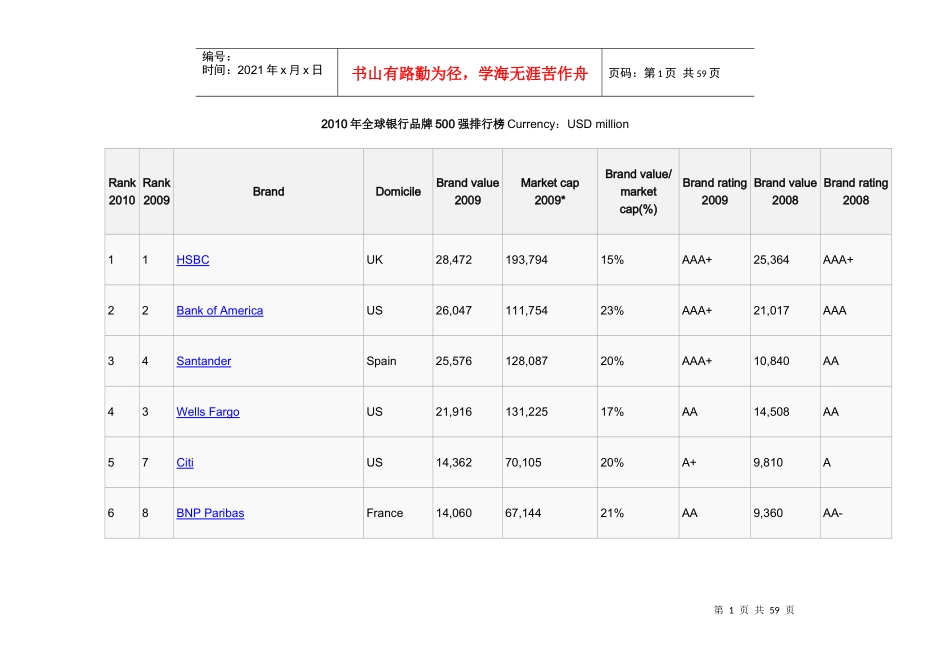Viewport: 950px width, 672px height.
Task: Select the Brand value/market cap(%) header
Action: 638,191
